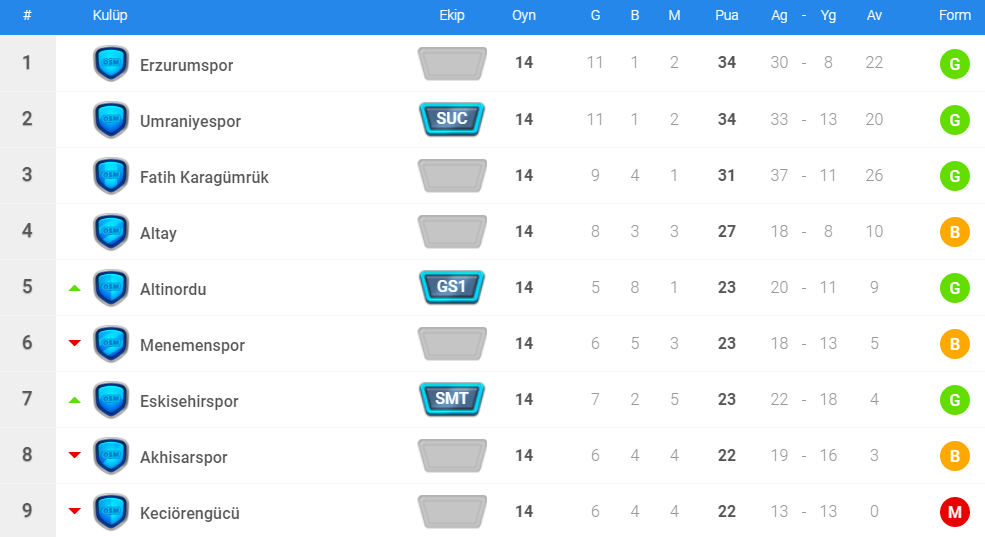Click the Oyn column header
Viewport: 985px width, 537px height.
pyautogui.click(x=524, y=16)
